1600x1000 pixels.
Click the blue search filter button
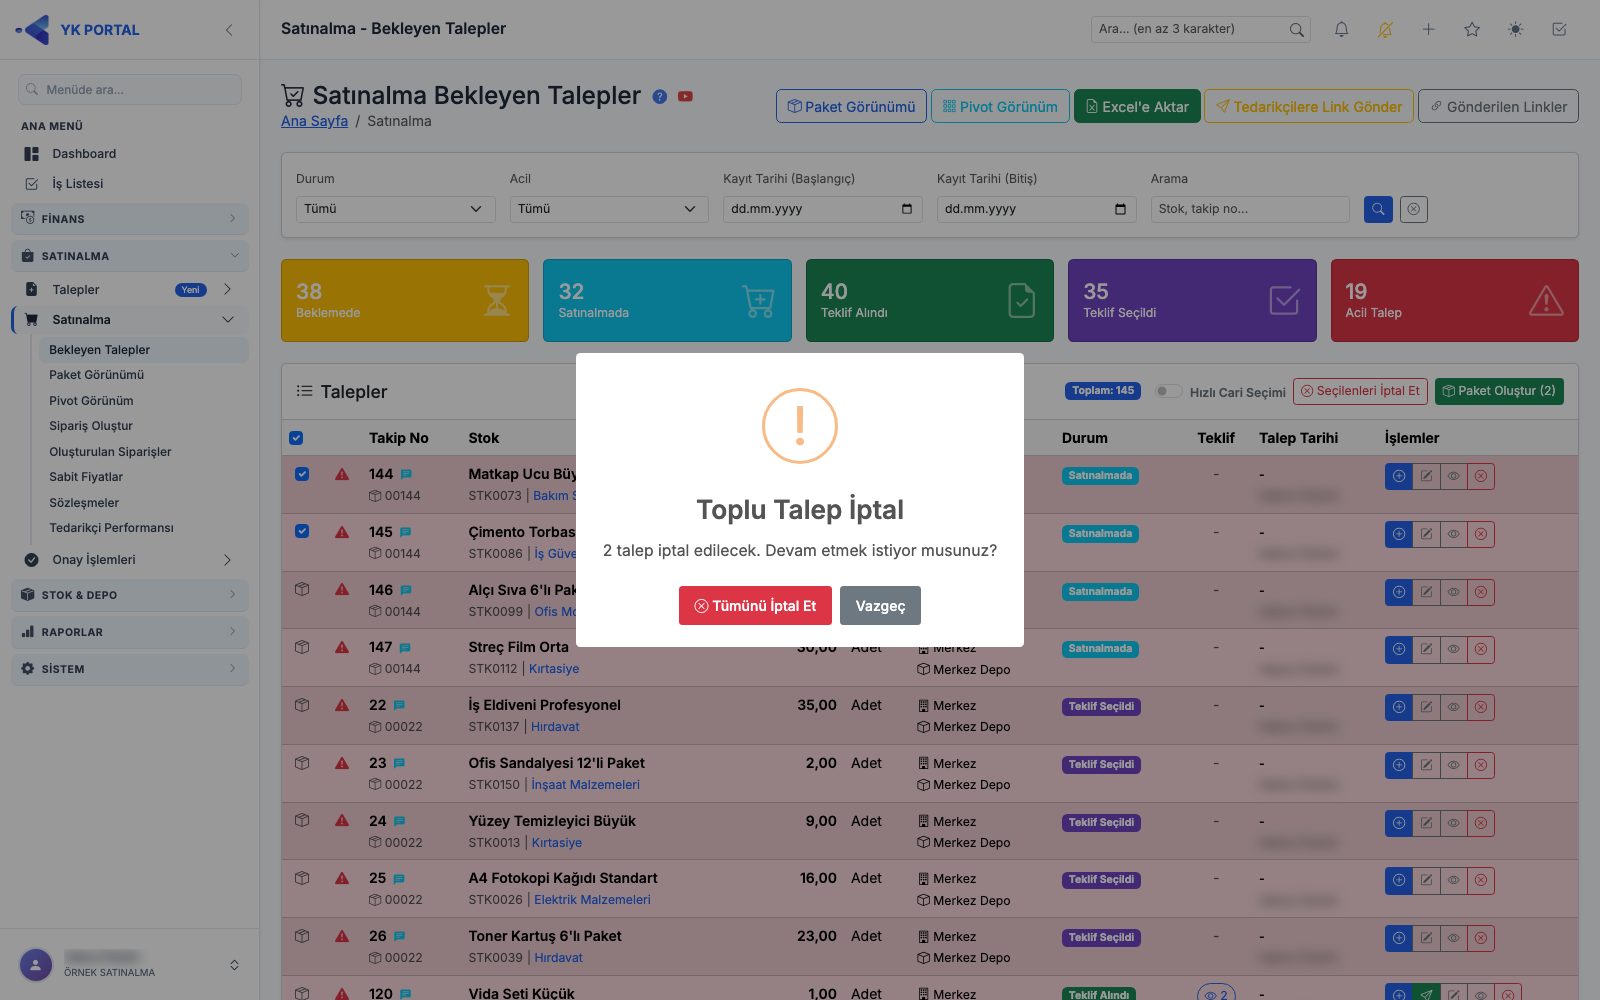[1378, 209]
